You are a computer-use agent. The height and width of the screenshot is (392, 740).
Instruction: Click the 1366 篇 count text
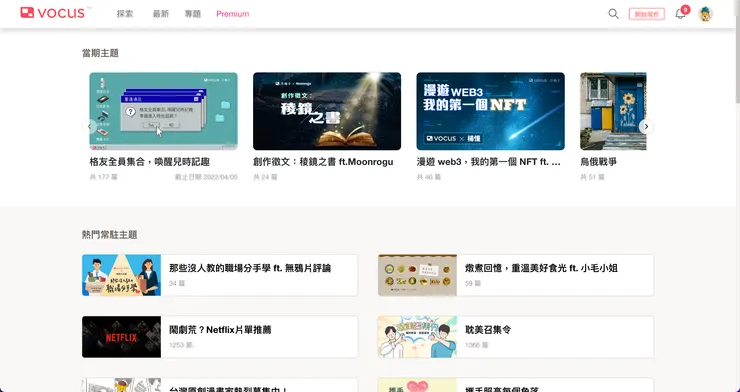pos(477,345)
